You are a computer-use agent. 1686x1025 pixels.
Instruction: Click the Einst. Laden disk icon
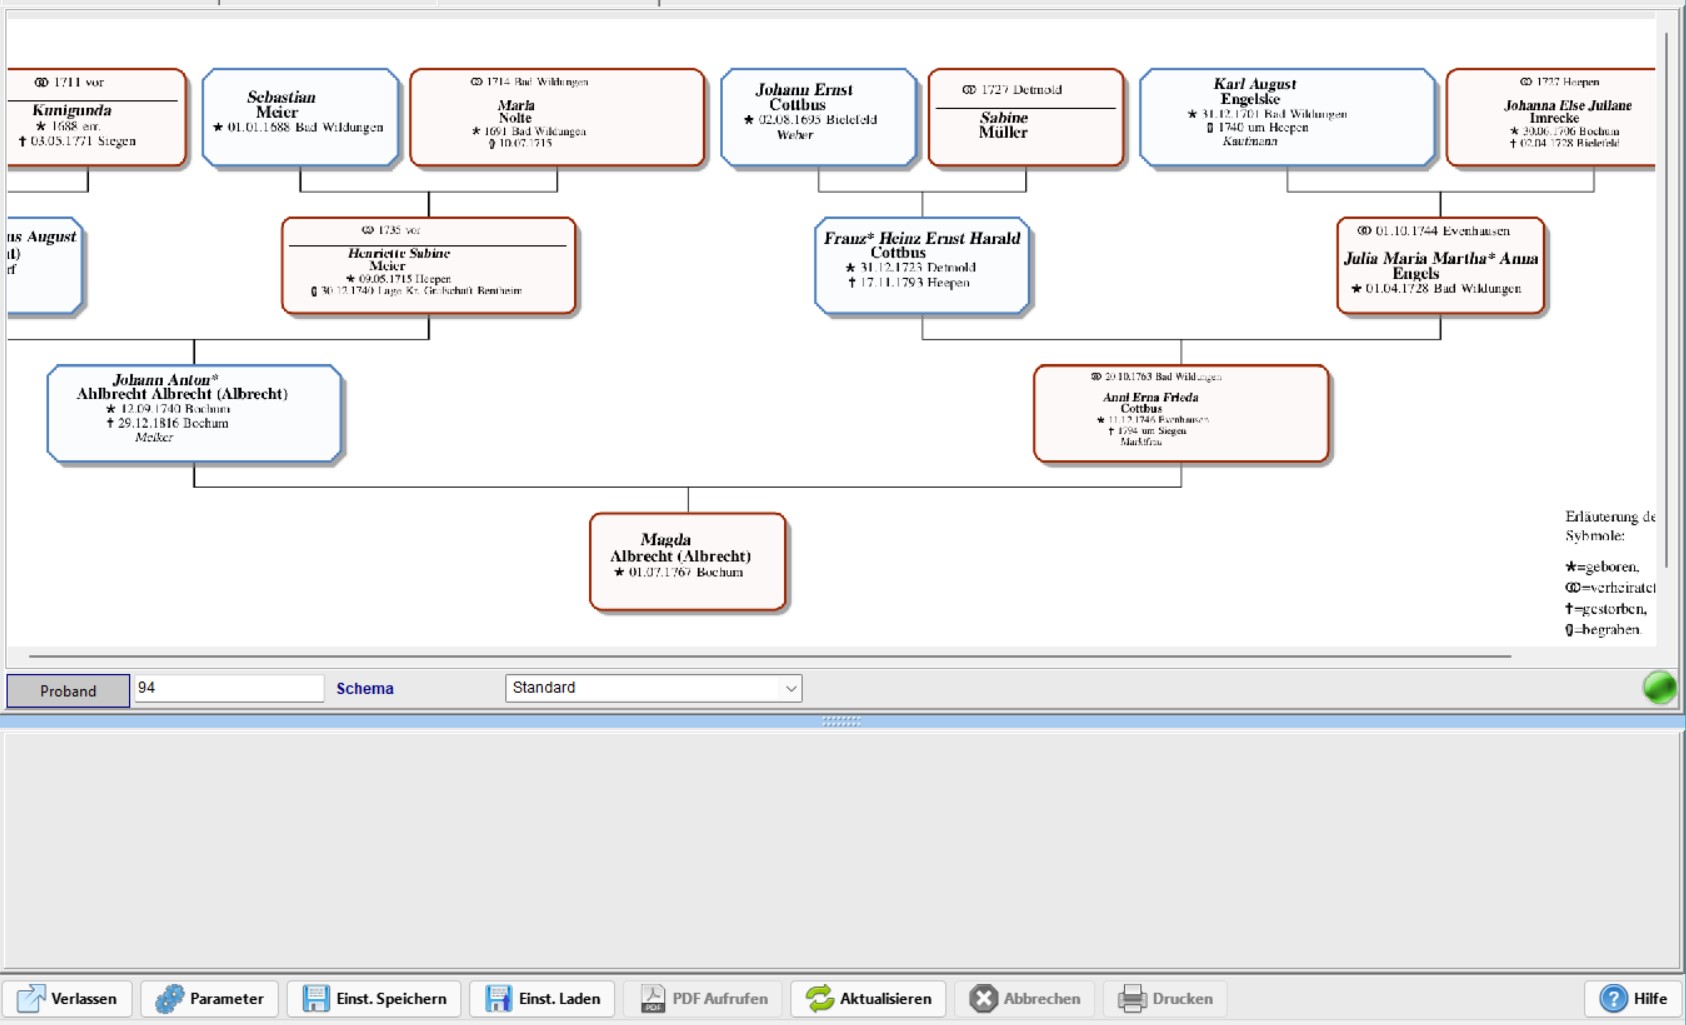point(498,998)
